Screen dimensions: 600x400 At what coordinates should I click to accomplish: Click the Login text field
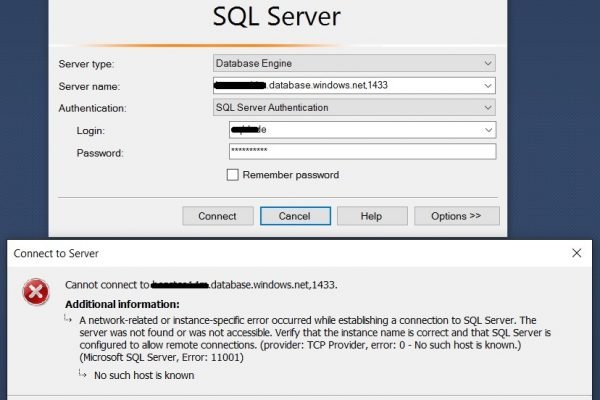click(x=362, y=130)
